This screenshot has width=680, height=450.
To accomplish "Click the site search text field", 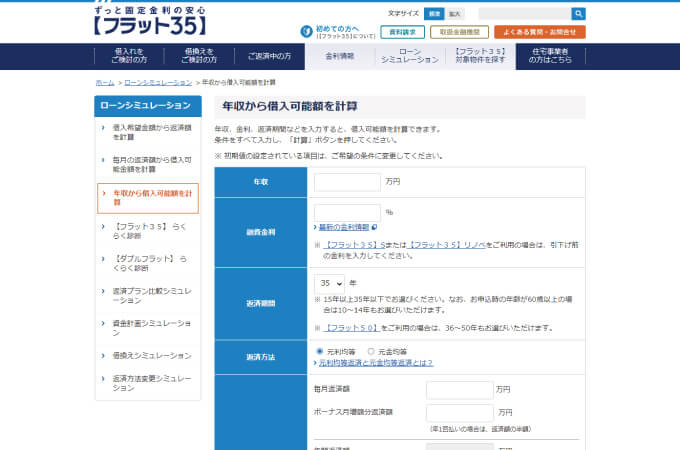I will pos(525,14).
